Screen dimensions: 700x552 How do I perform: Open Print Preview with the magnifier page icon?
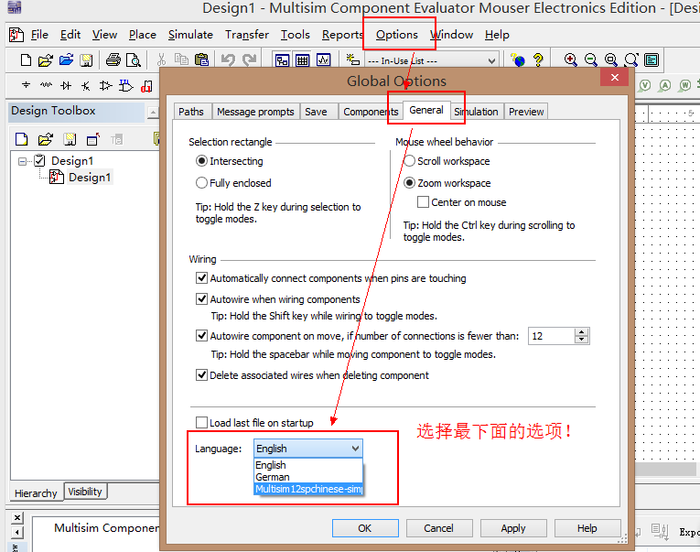tap(133, 60)
